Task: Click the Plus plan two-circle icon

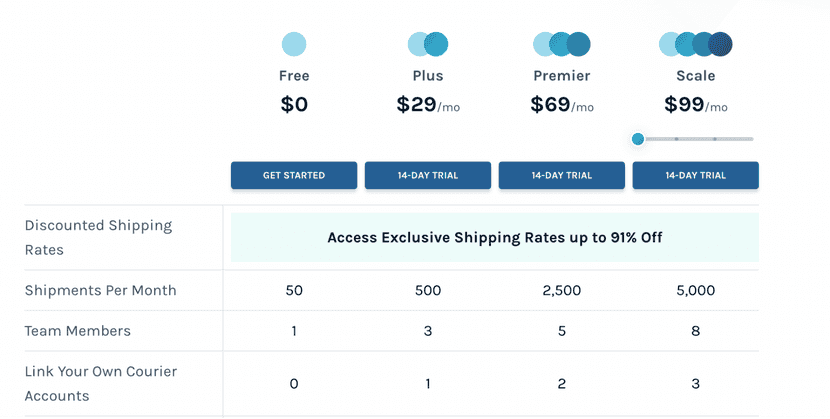Action: (427, 44)
